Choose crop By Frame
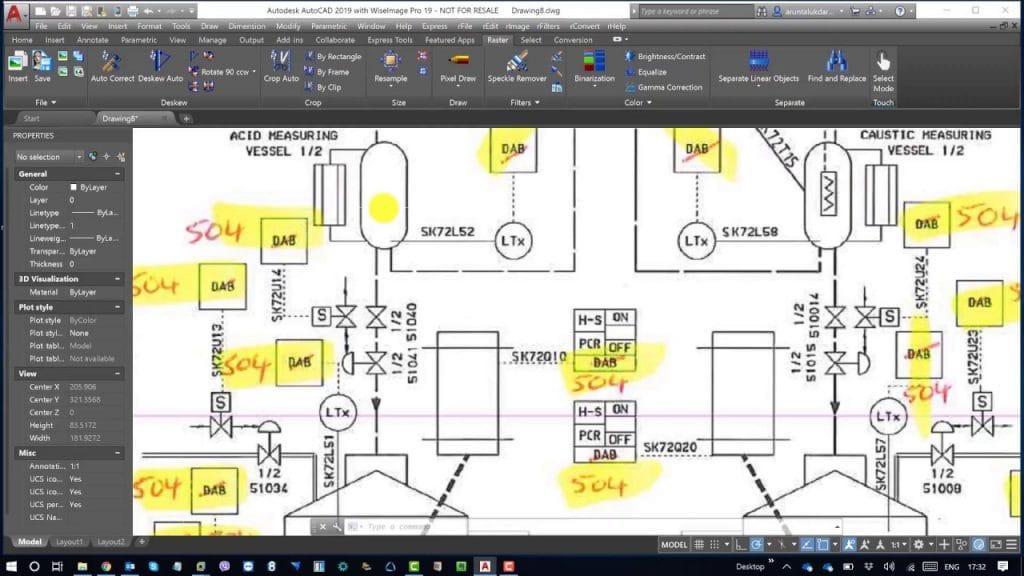1024x576 pixels. (x=327, y=72)
